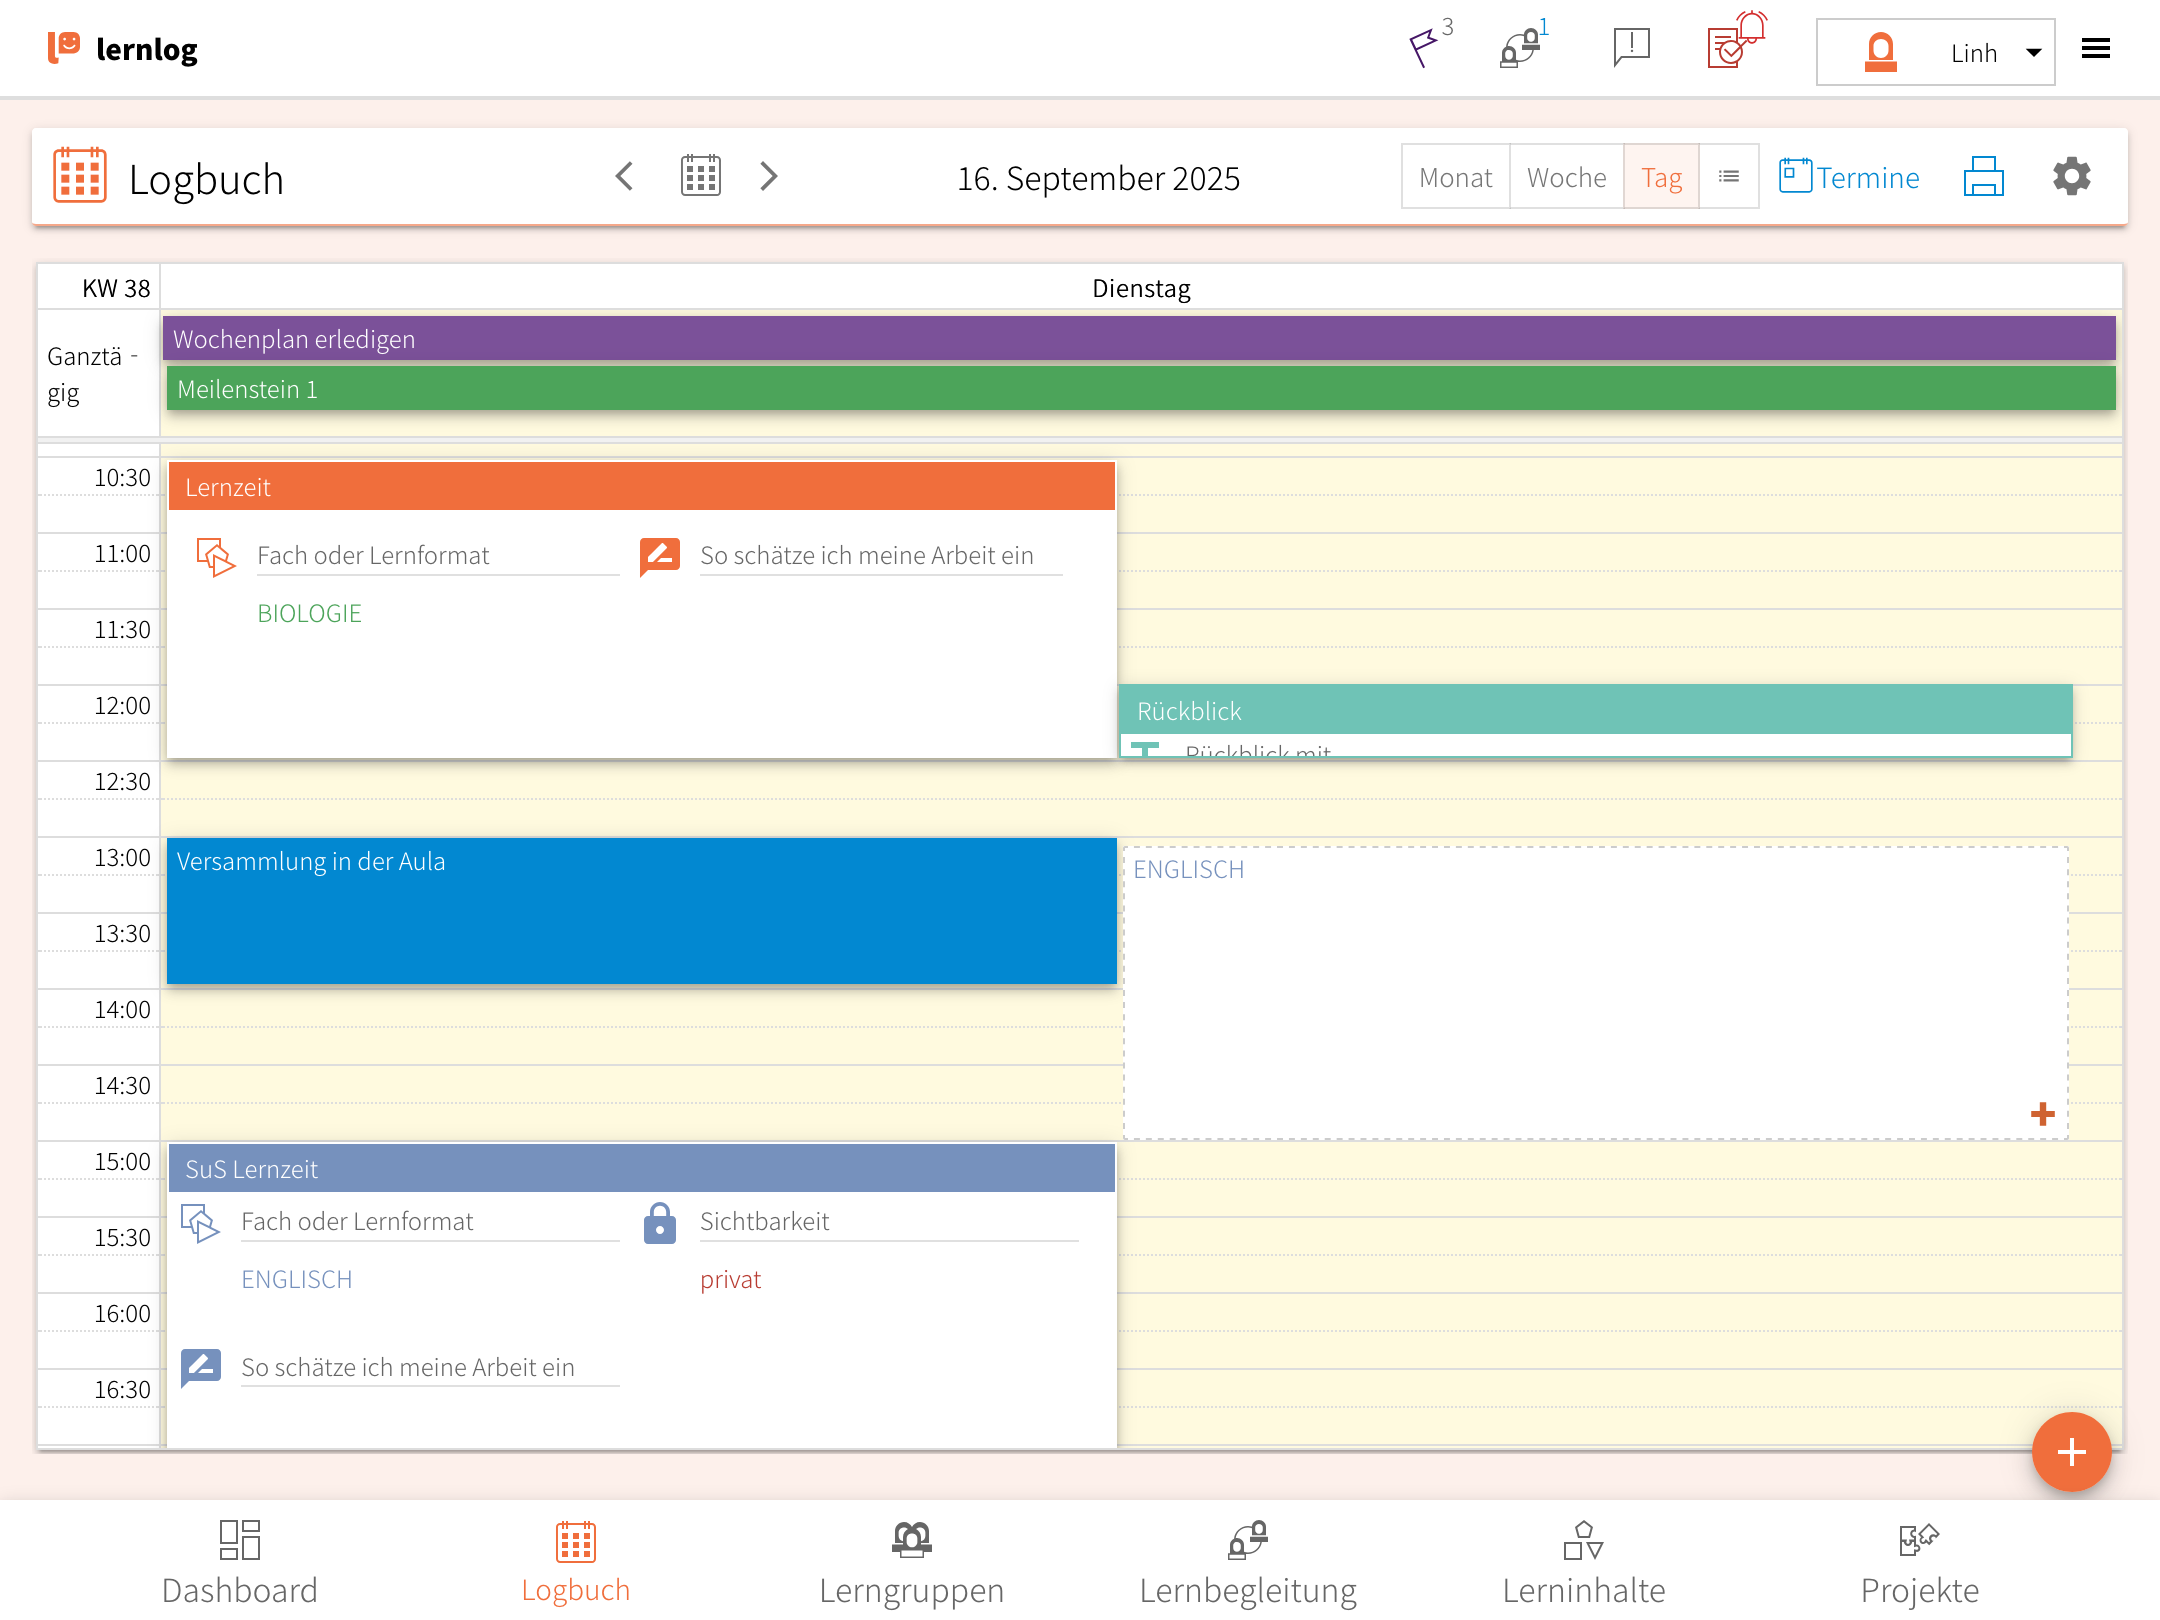Open Dashboard in bottom navigation
The width and height of the screenshot is (2160, 1620).
point(239,1562)
